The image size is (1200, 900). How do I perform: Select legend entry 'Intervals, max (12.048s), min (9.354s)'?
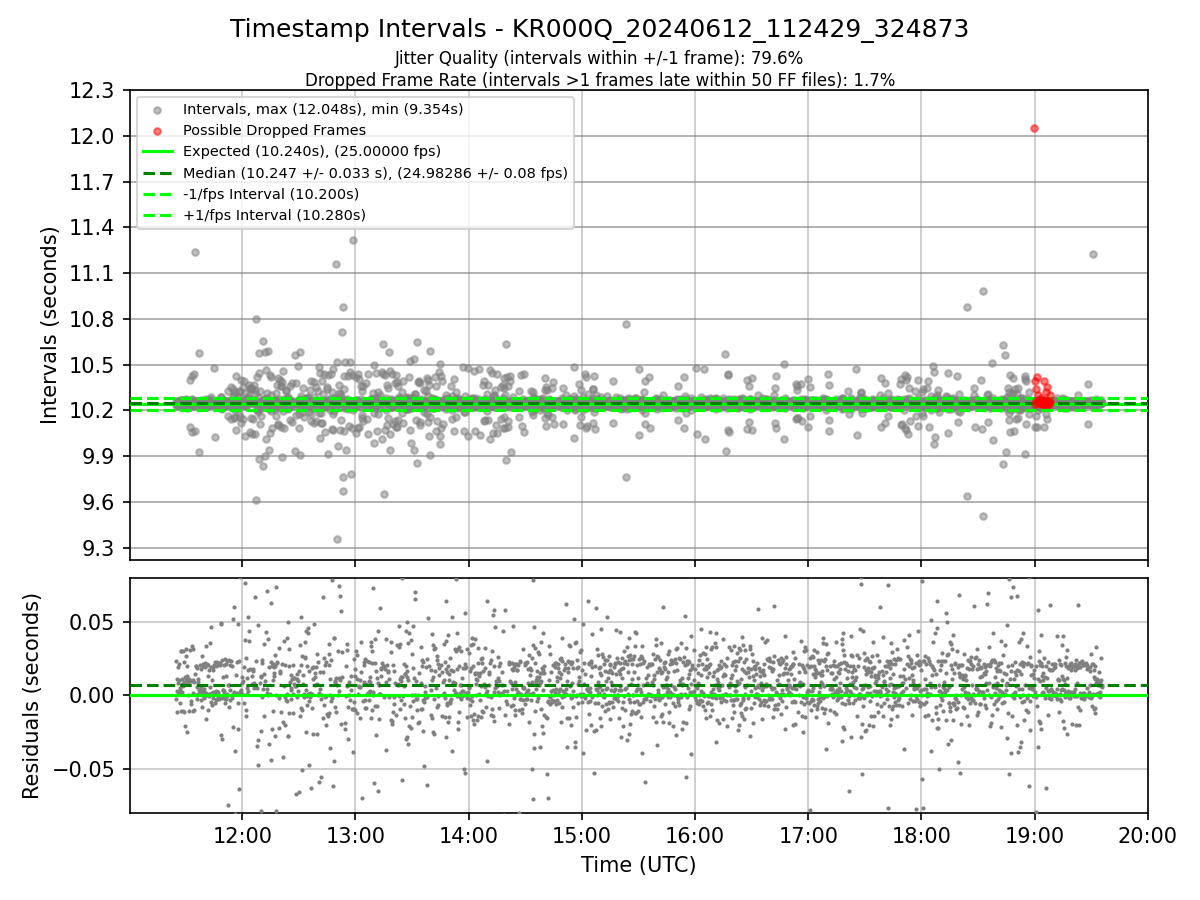323,108
